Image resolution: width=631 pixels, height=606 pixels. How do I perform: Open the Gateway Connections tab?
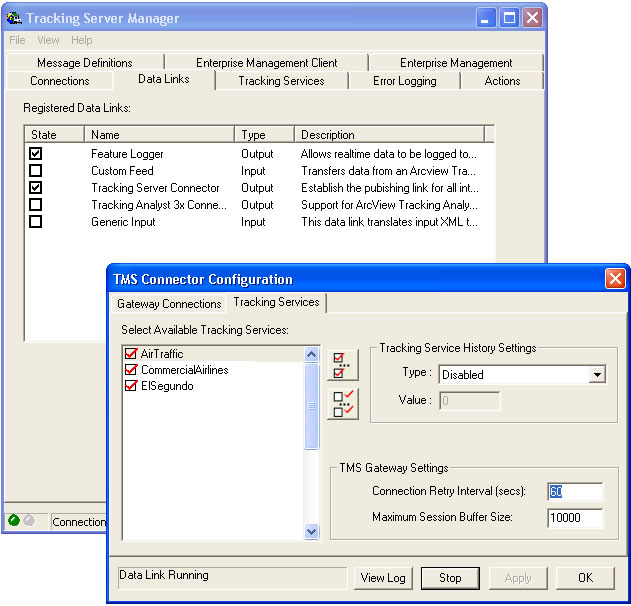point(169,304)
